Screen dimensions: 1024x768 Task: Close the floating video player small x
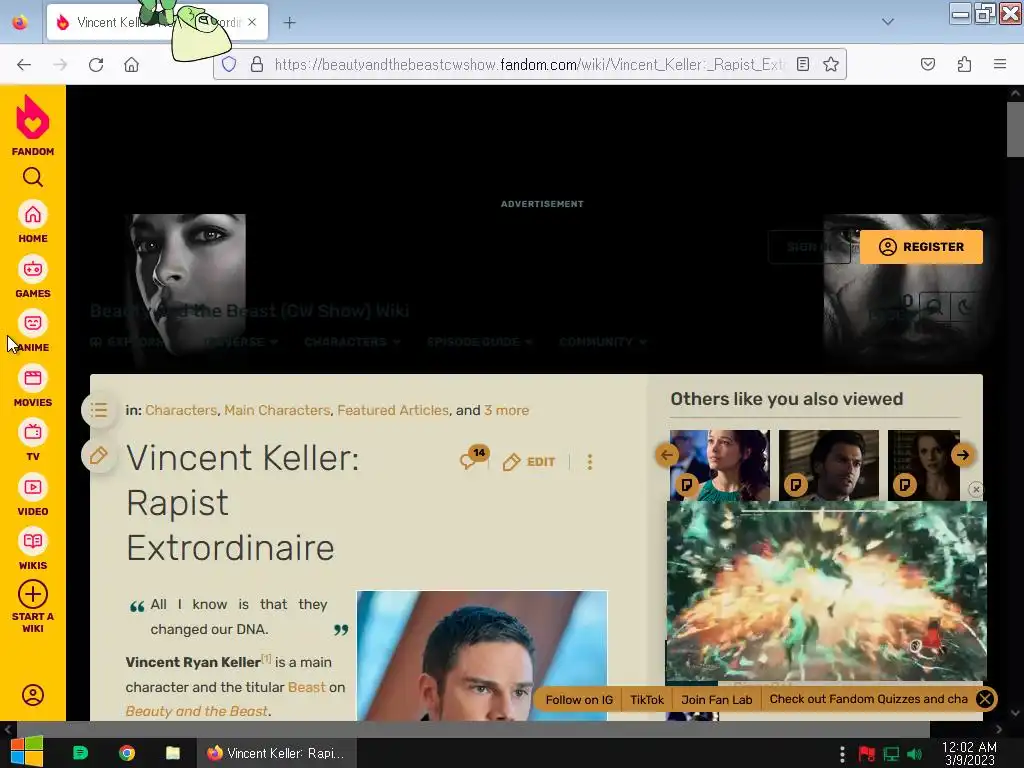[976, 489]
